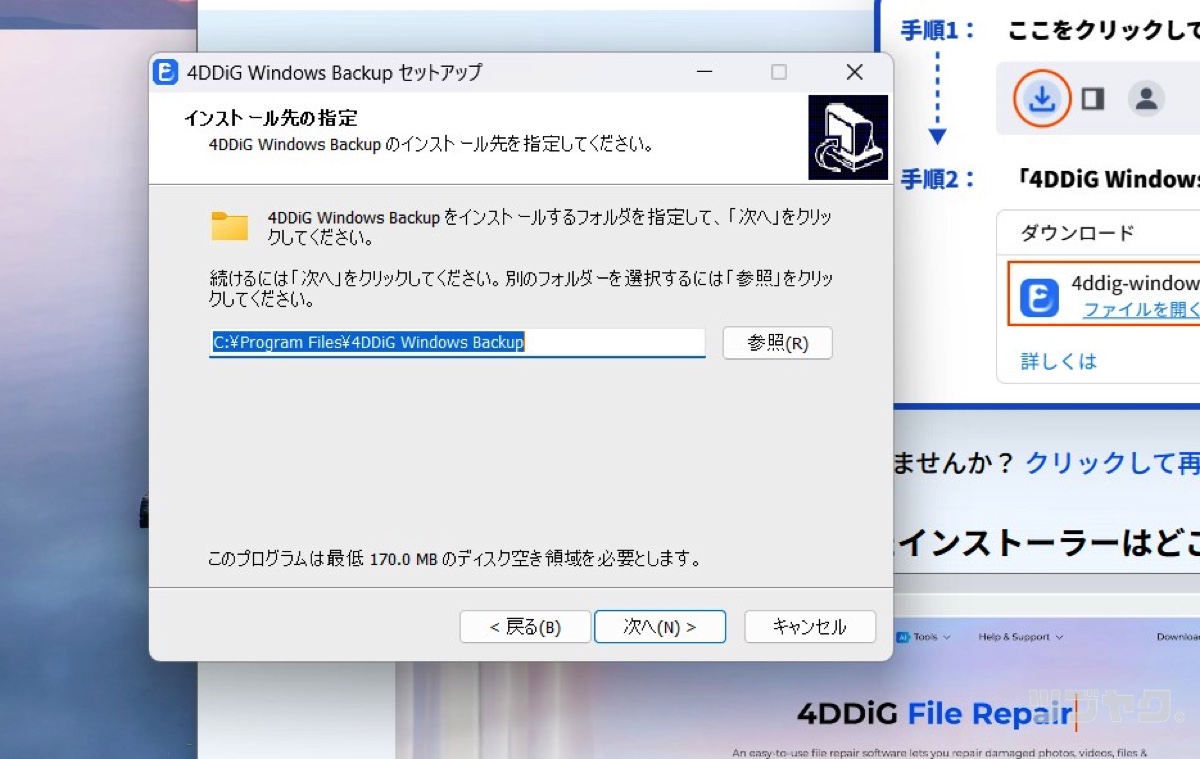1200x759 pixels.
Task: Click the circled download icon in the browser toolbar
Action: tap(1041, 98)
